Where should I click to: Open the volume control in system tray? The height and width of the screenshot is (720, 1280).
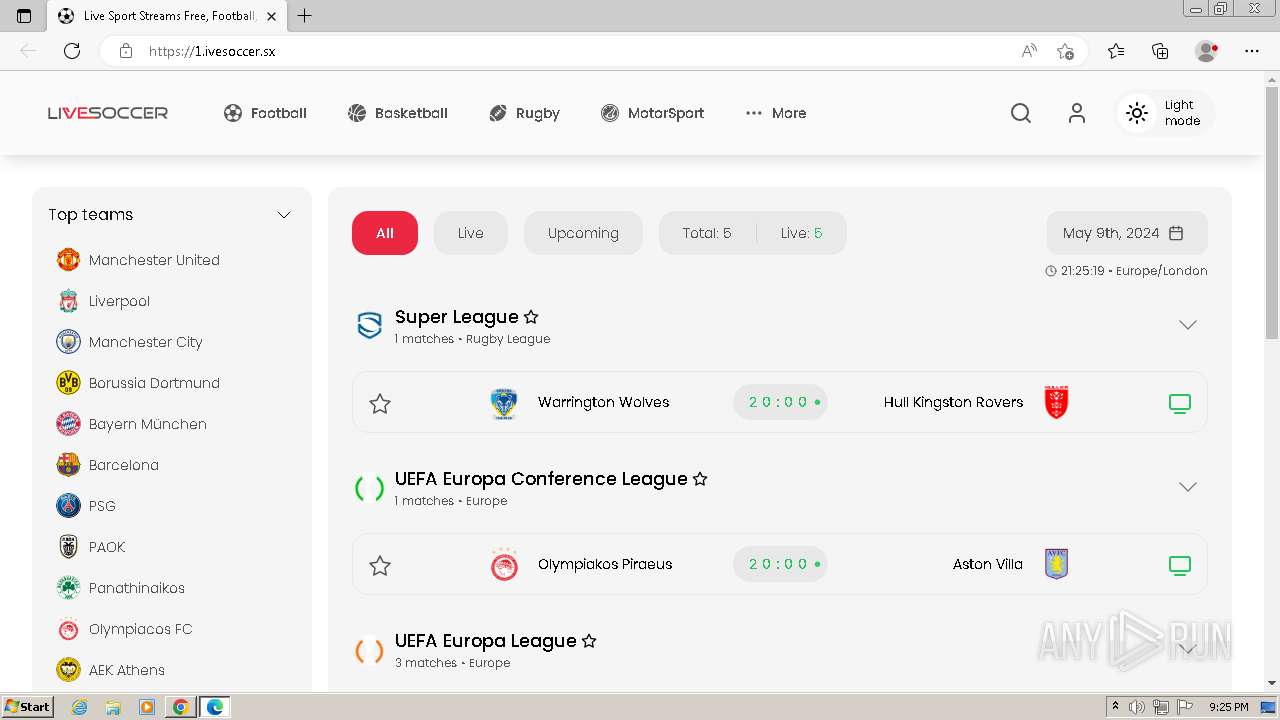pos(1137,707)
